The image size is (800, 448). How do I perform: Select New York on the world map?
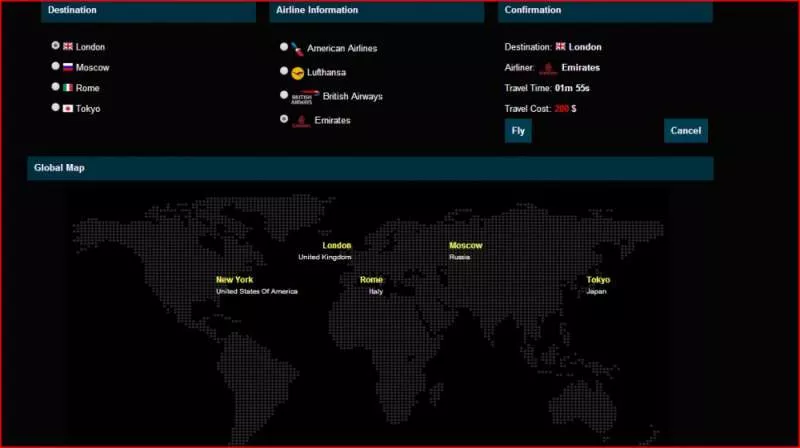coord(235,280)
